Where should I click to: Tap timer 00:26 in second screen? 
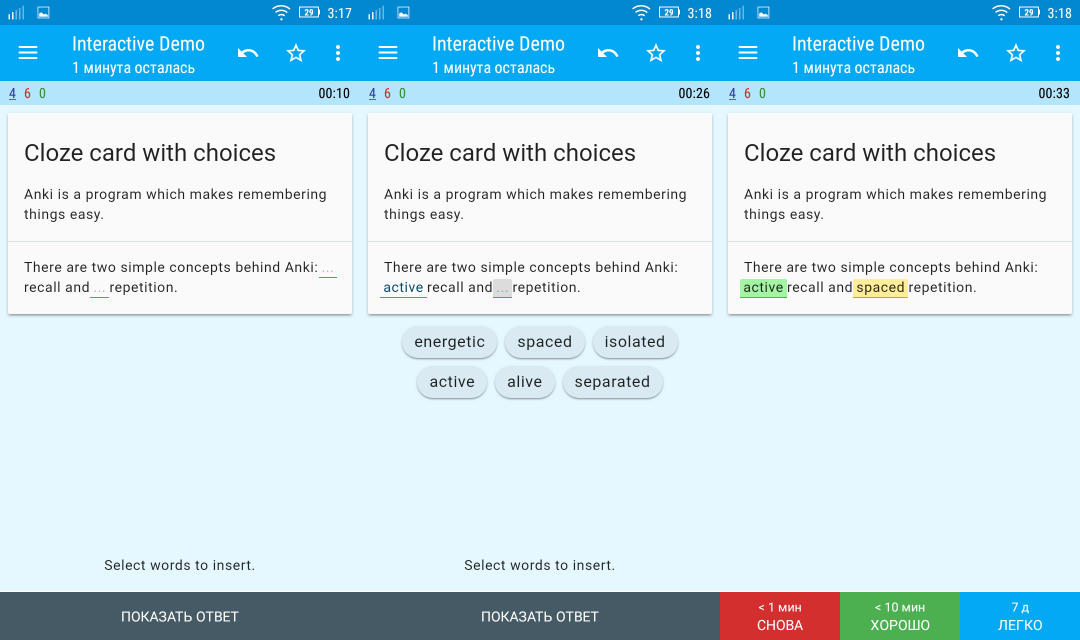tap(694, 94)
